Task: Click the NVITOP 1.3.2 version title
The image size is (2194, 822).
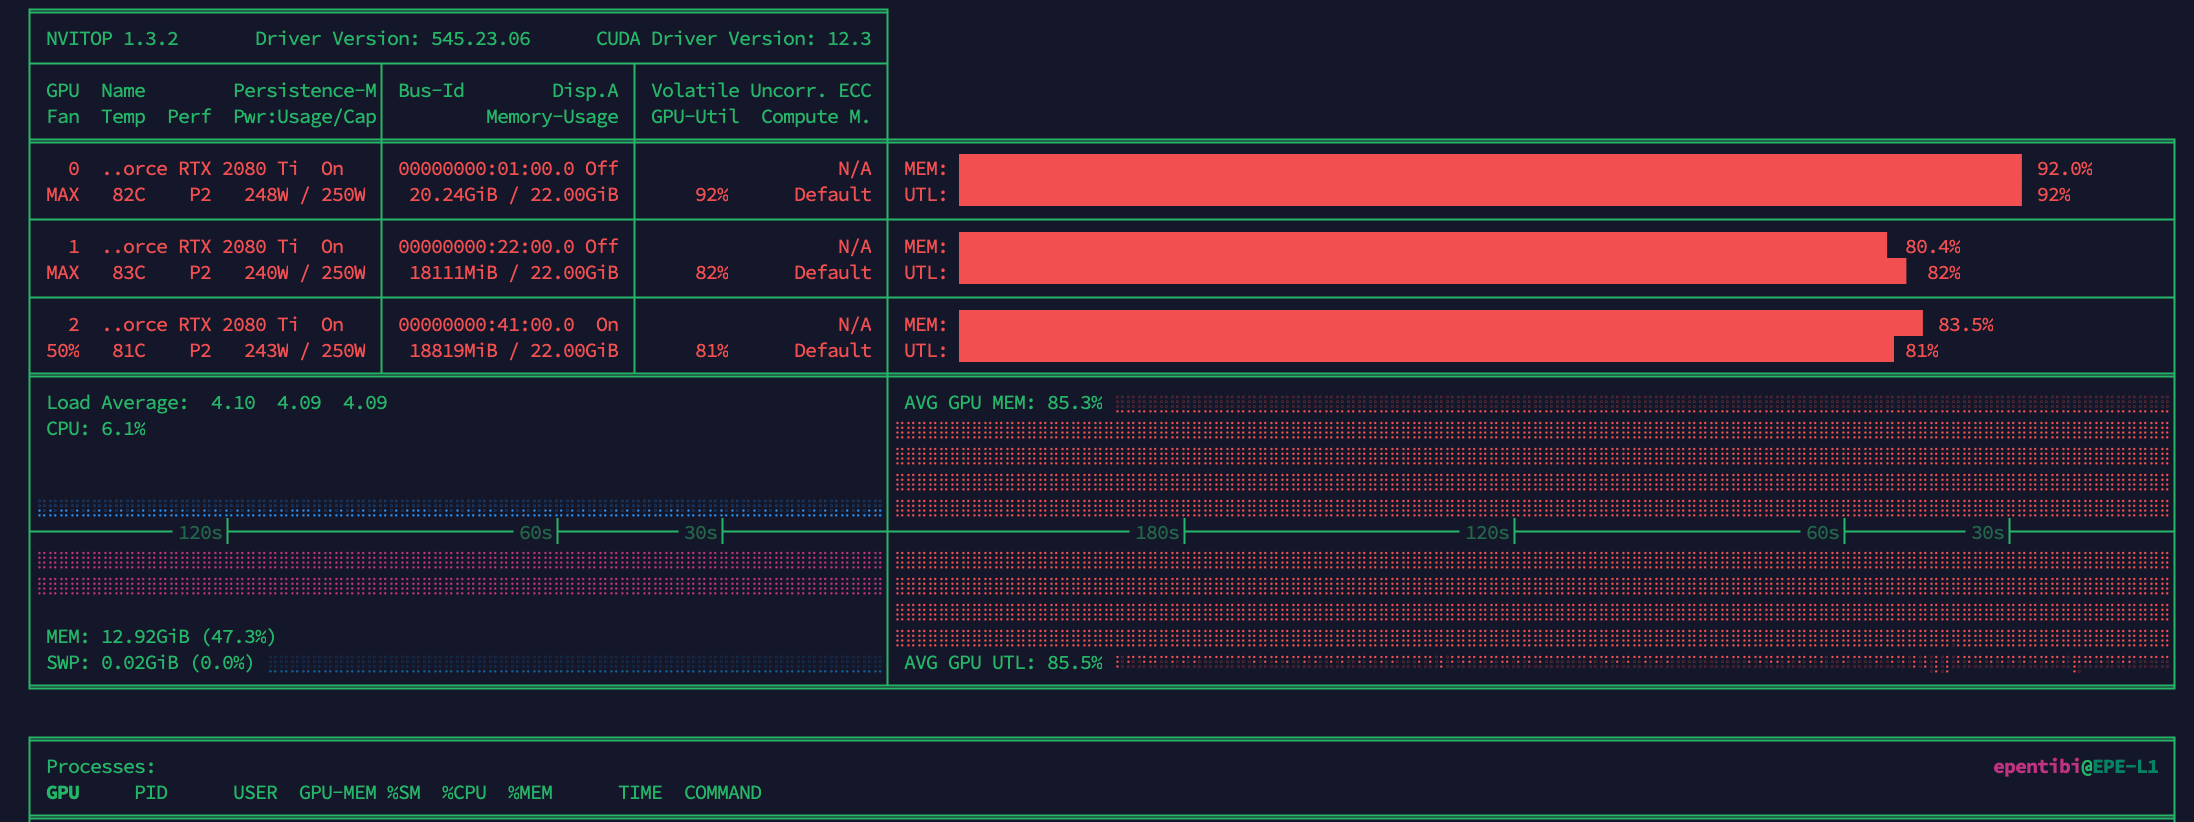Action: (112, 38)
